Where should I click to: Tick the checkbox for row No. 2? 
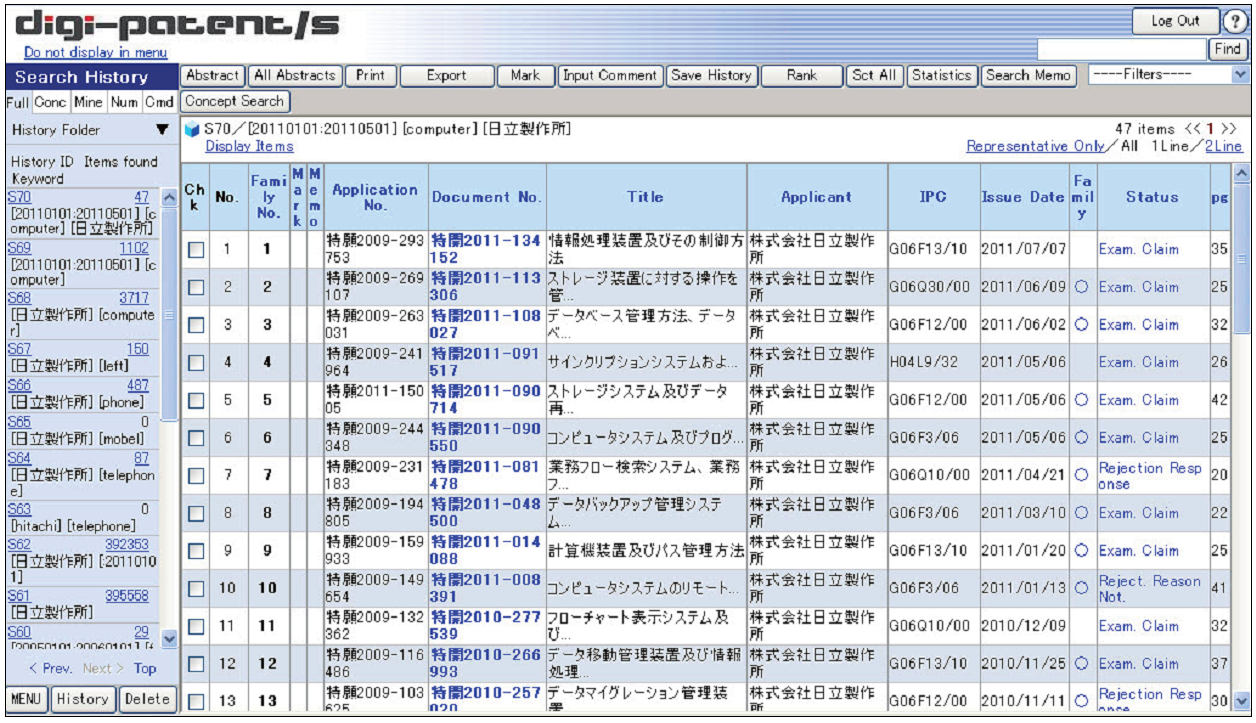point(196,288)
